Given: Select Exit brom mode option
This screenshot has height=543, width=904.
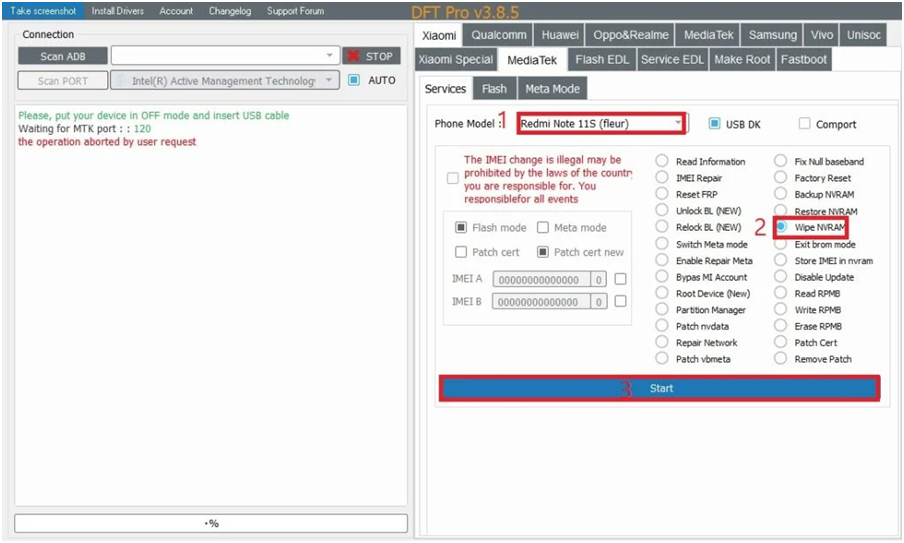Looking at the screenshot, I should pos(781,244).
